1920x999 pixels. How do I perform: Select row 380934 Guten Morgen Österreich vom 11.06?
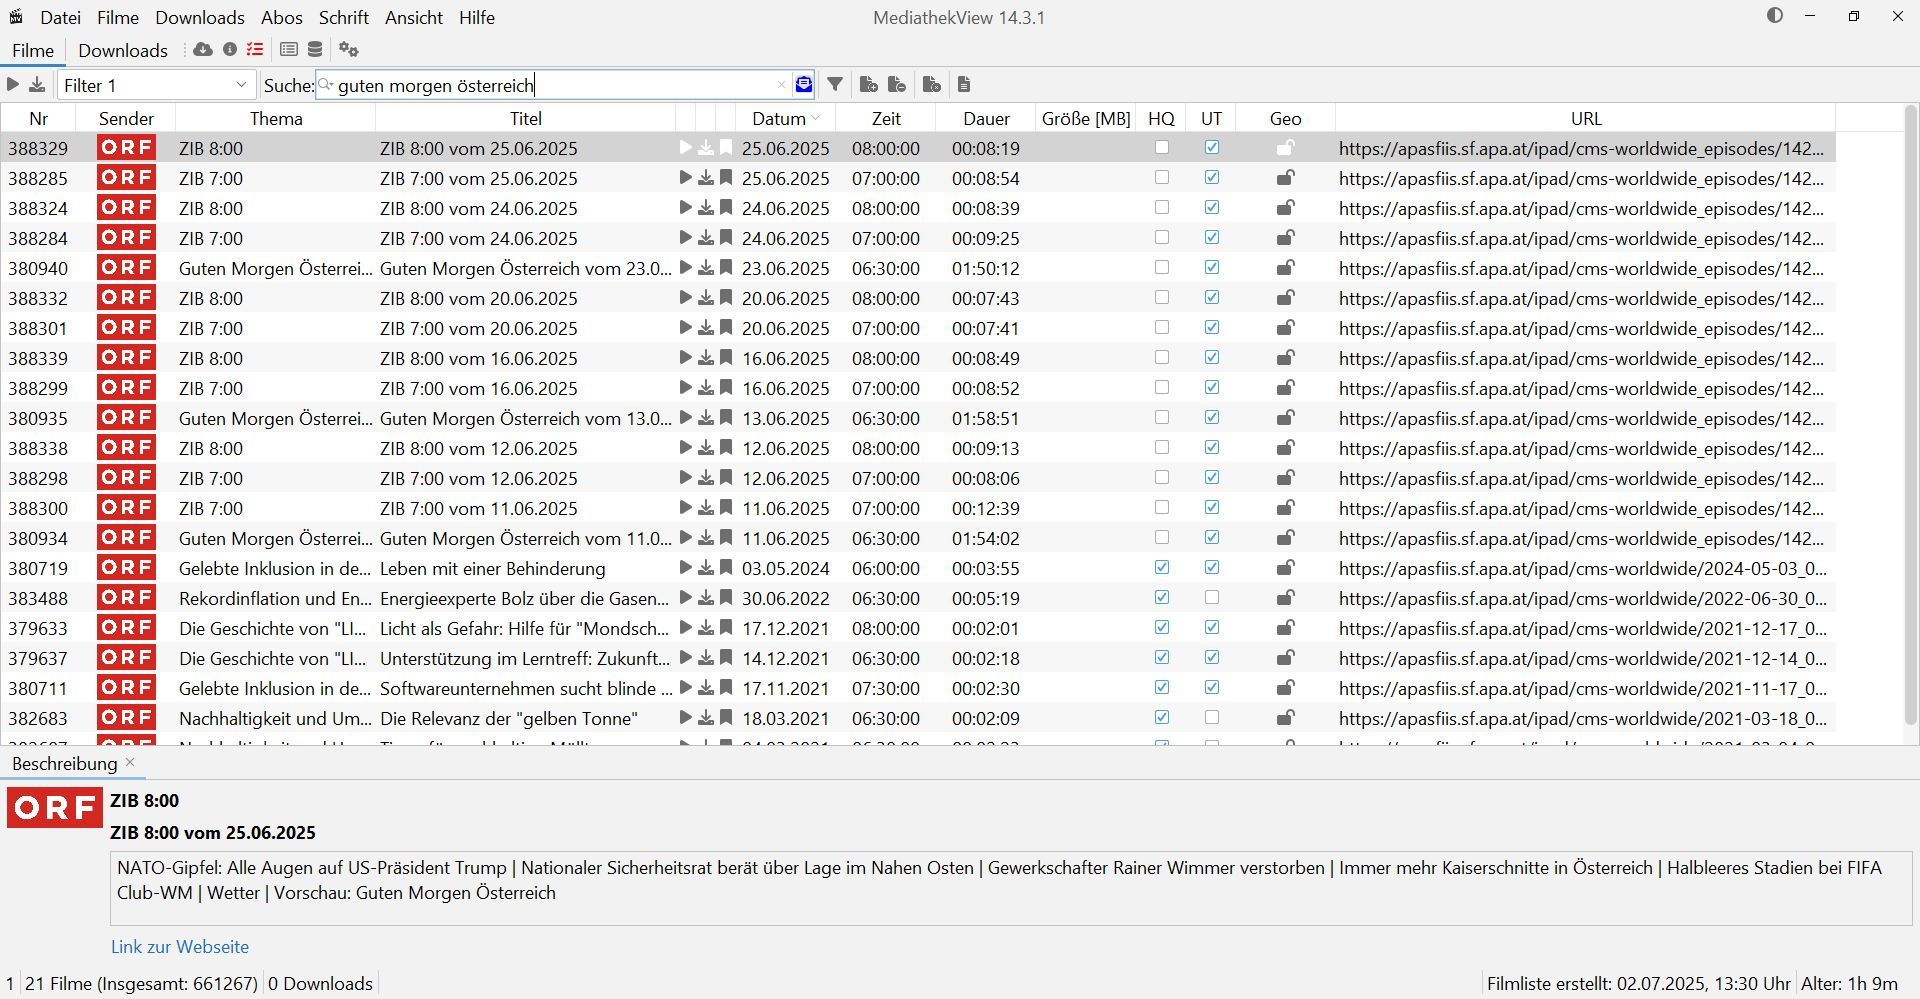[x=918, y=538]
